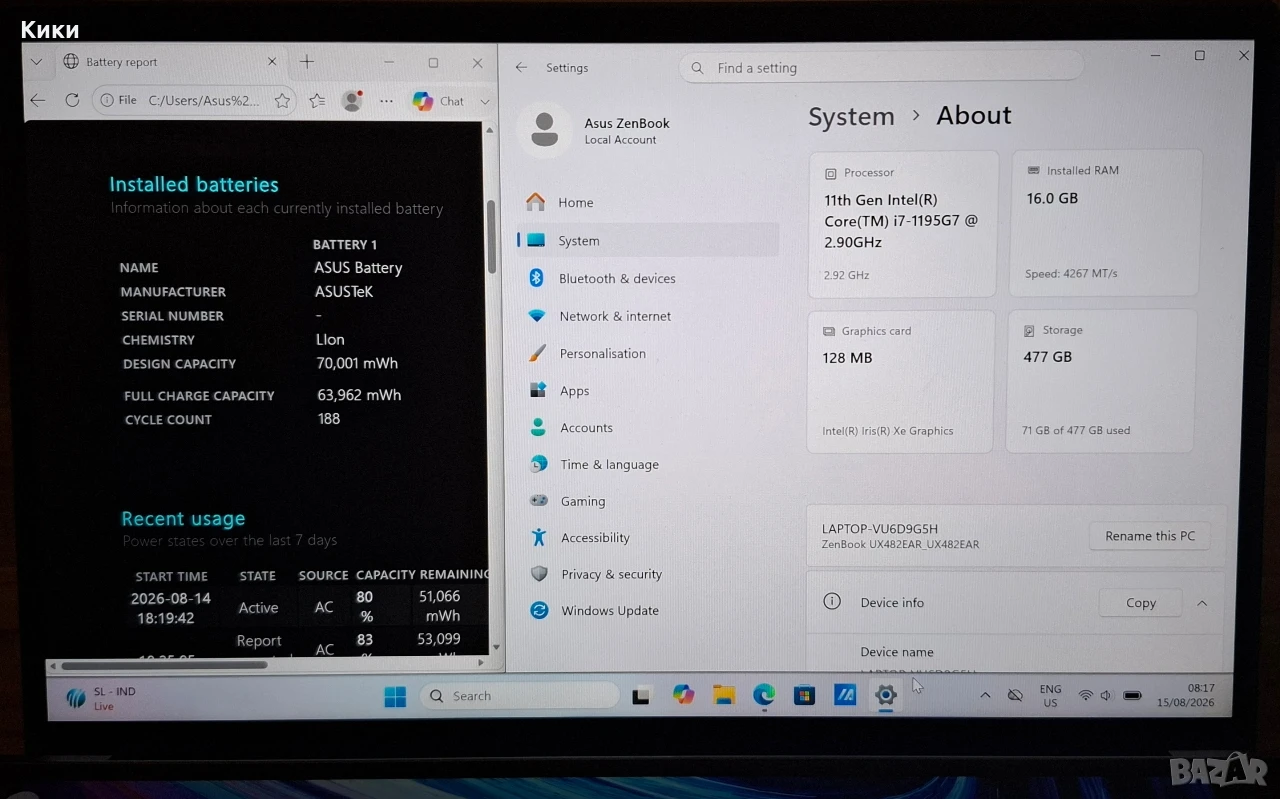Click the Processor info card
1280x799 pixels.
pos(902,224)
